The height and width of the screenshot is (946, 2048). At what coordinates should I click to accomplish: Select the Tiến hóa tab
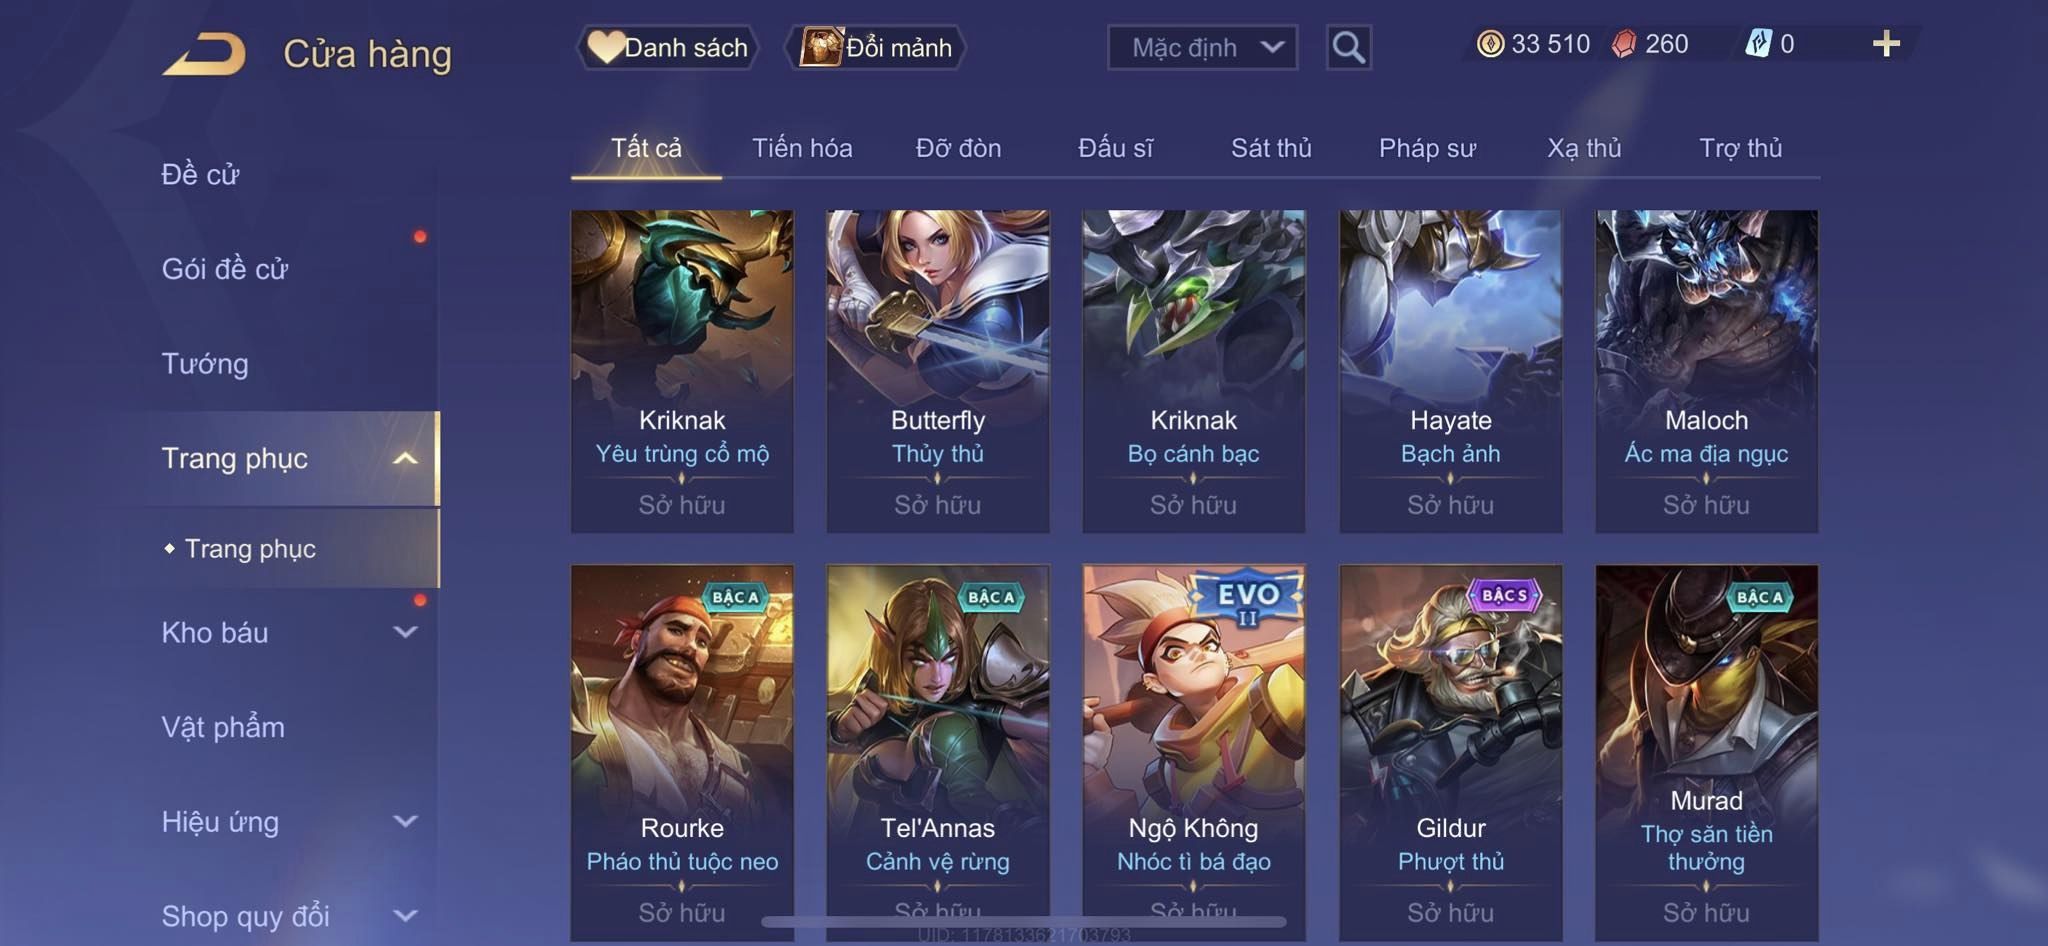[x=802, y=148]
